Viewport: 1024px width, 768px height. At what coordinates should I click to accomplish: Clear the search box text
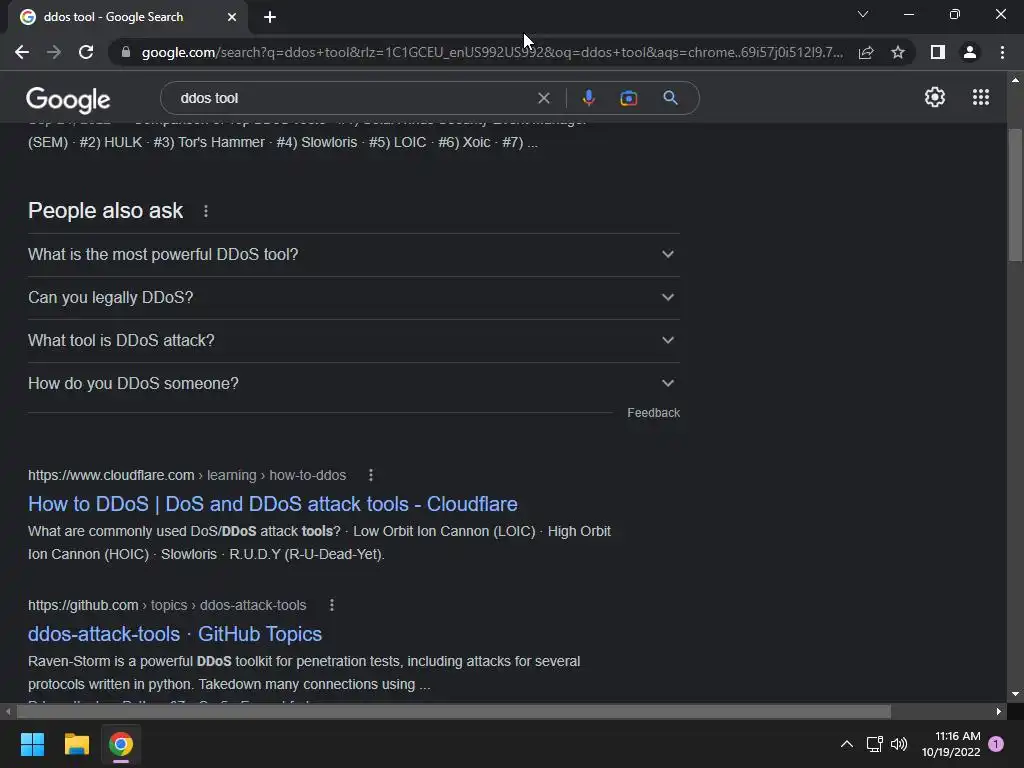click(543, 98)
